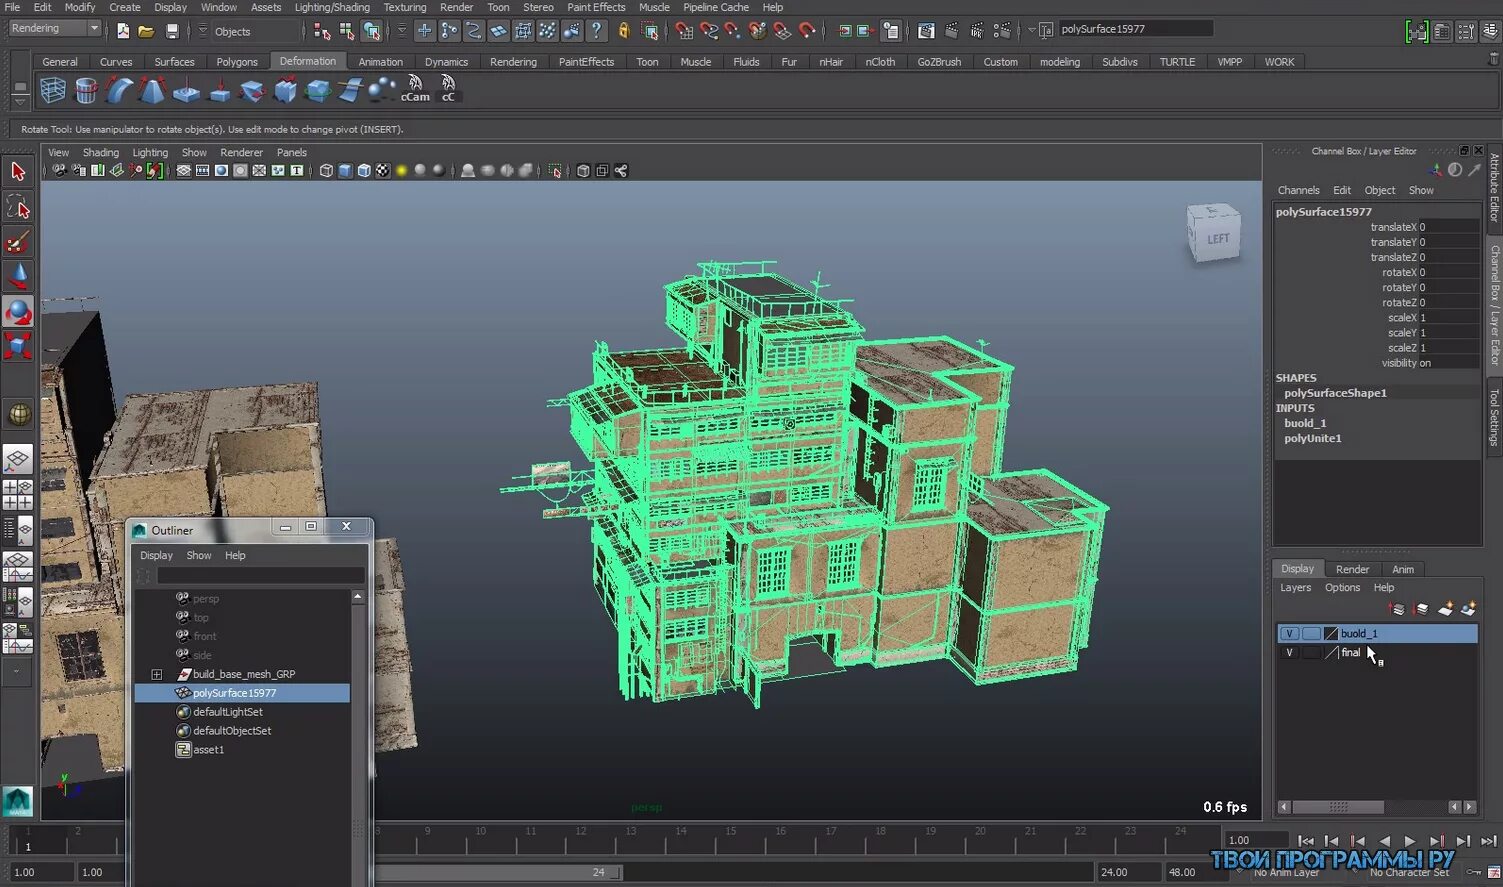Toggle select by component type mode
The width and height of the screenshot is (1503, 887).
click(x=371, y=31)
